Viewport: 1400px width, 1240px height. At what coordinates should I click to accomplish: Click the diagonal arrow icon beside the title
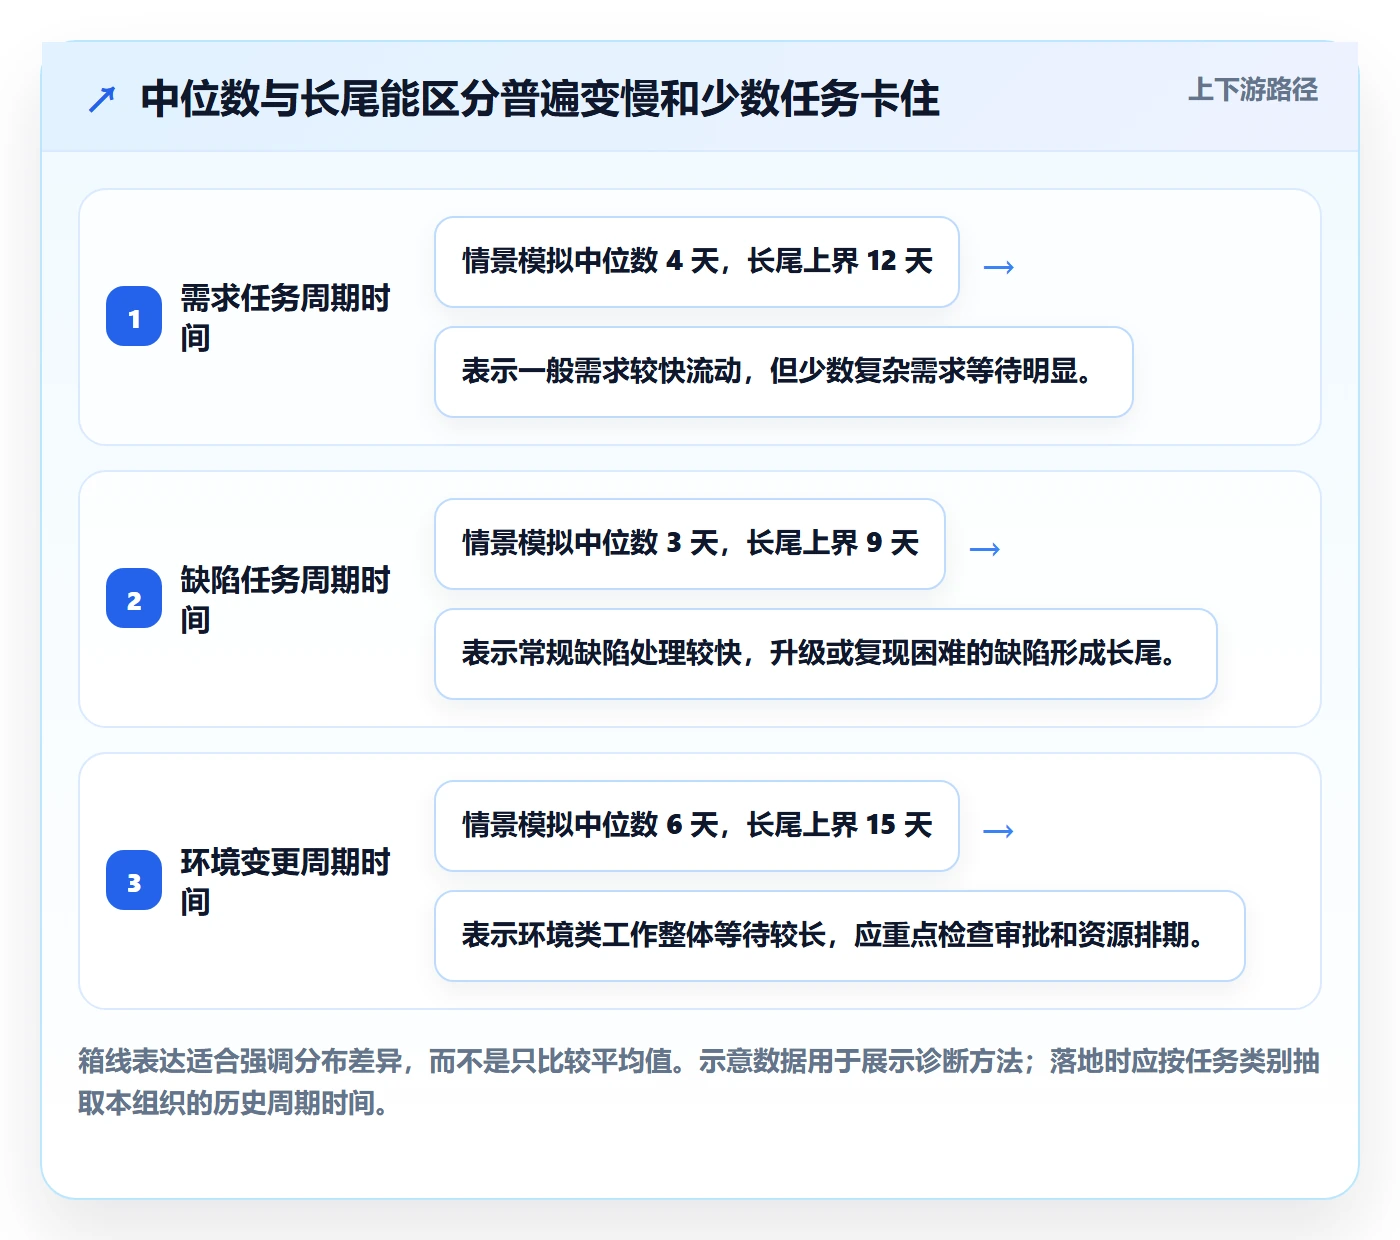pos(102,99)
